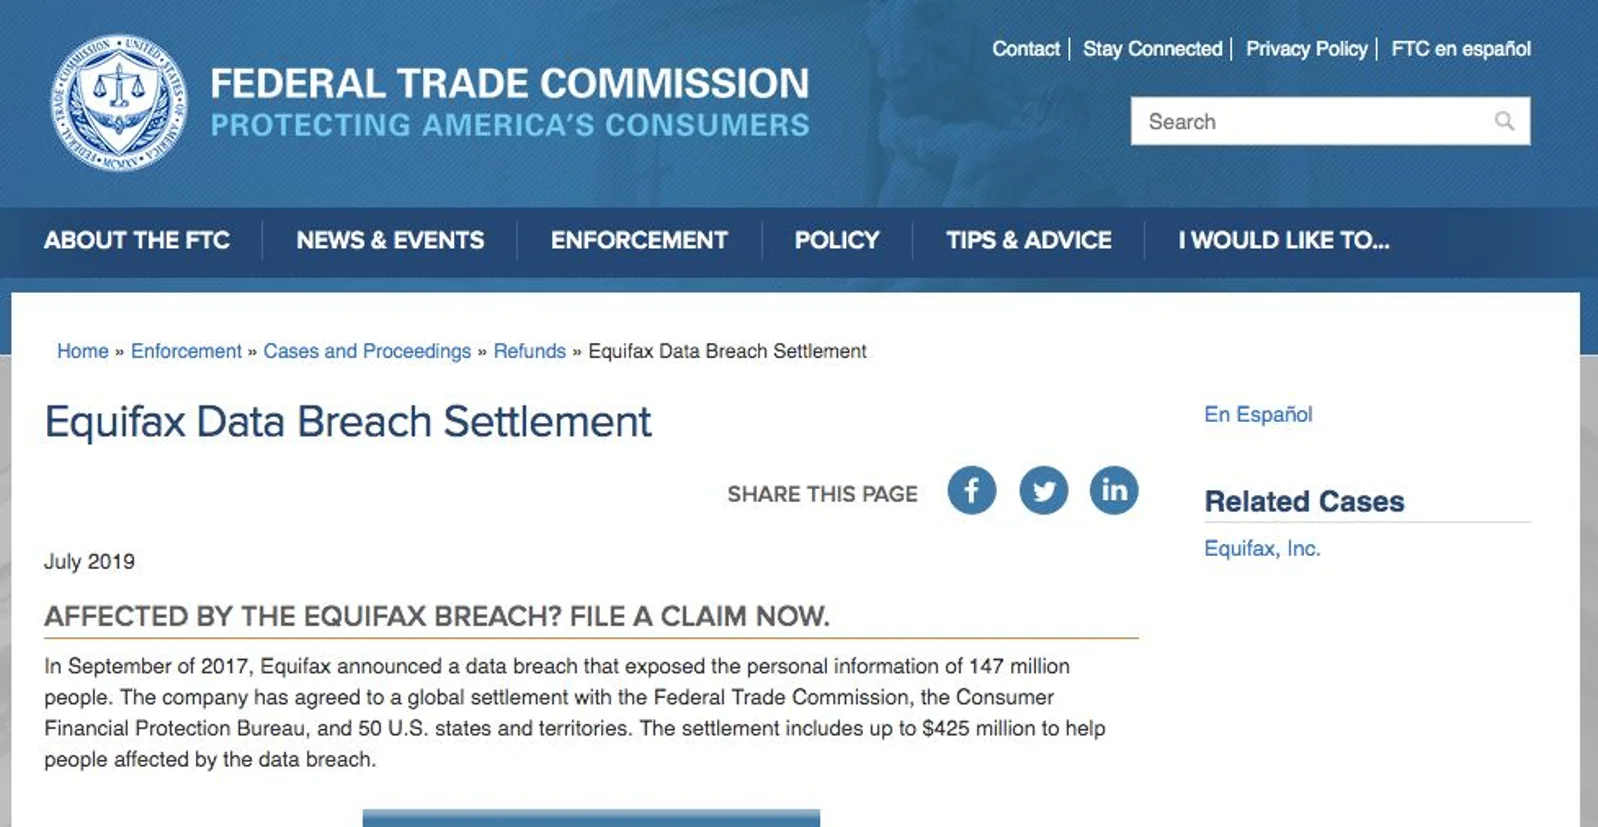Open the Cases and Proceedings breadcrumb
The width and height of the screenshot is (1598, 827).
pos(367,351)
